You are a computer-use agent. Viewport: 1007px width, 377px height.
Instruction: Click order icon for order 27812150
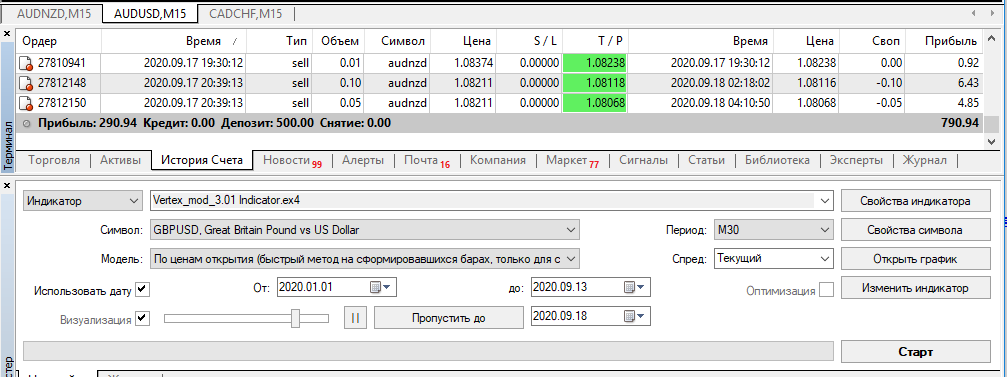tap(26, 103)
